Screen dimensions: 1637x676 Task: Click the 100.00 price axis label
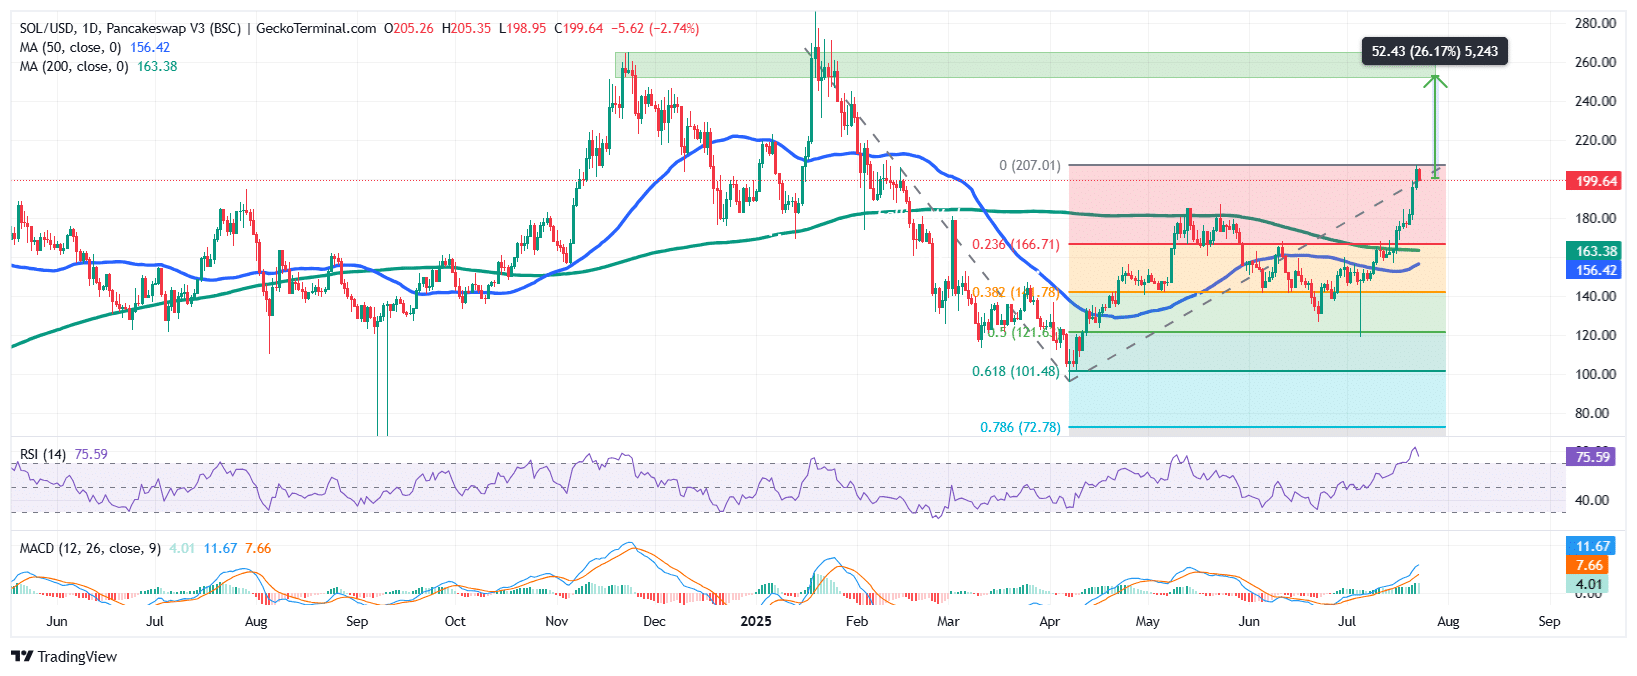point(1596,374)
